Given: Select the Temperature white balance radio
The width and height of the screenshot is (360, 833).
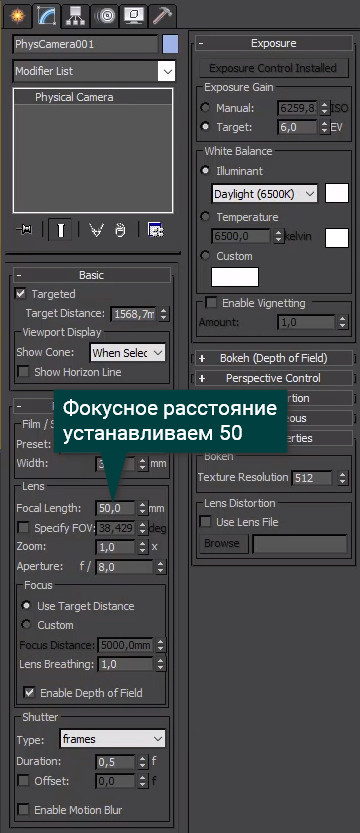Looking at the screenshot, I should point(205,217).
